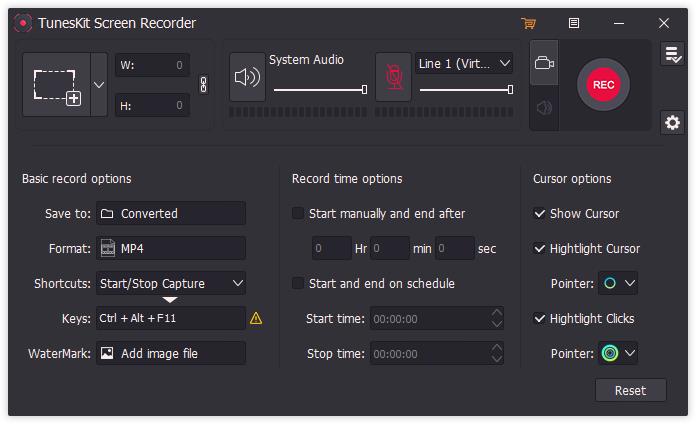Click the capture area selection icon

(57, 85)
